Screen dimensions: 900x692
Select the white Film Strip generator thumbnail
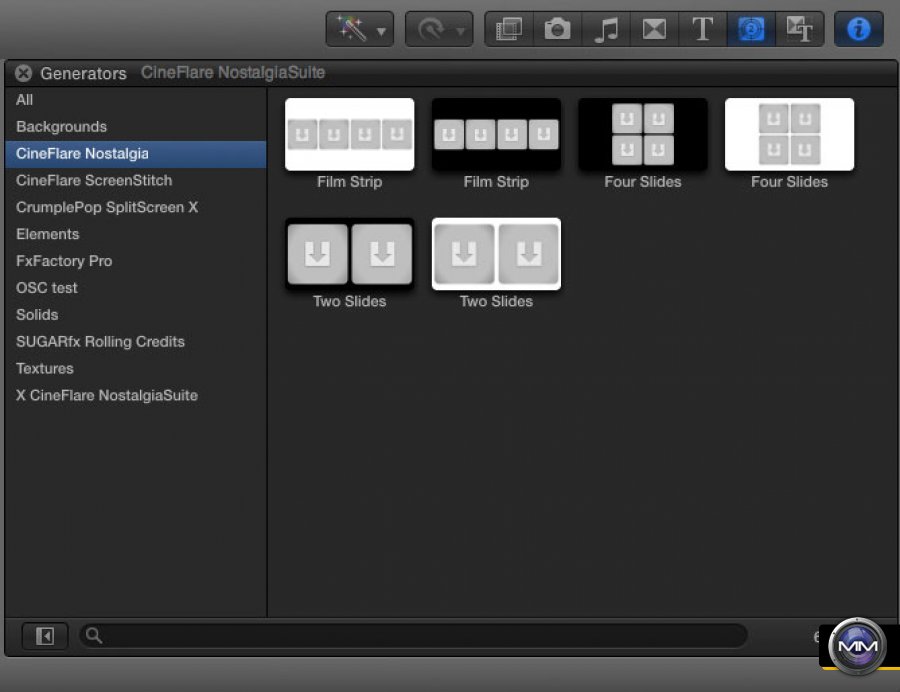tap(349, 134)
